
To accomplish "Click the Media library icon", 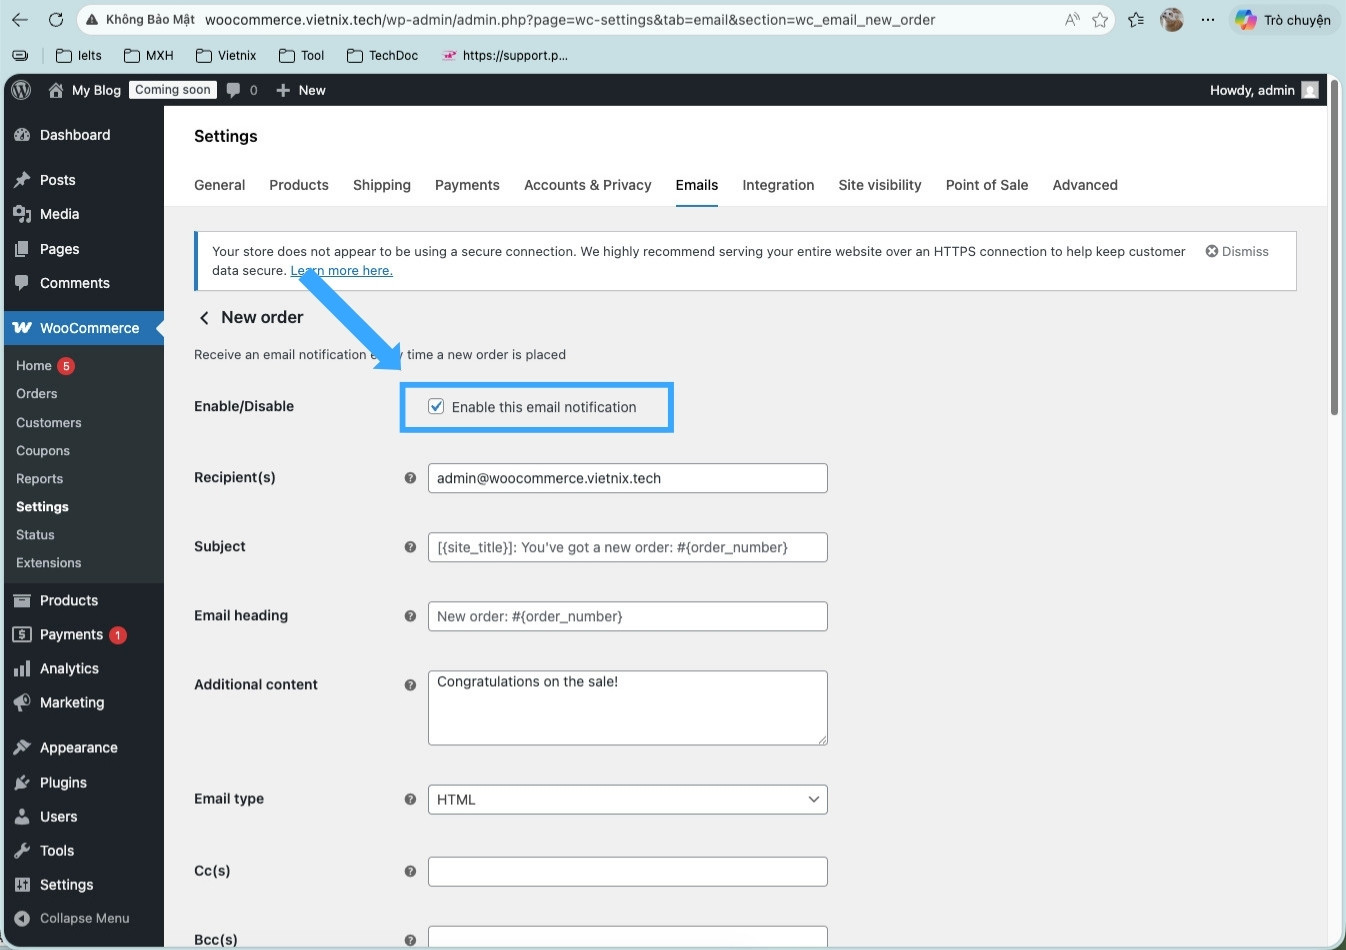I will (22, 213).
